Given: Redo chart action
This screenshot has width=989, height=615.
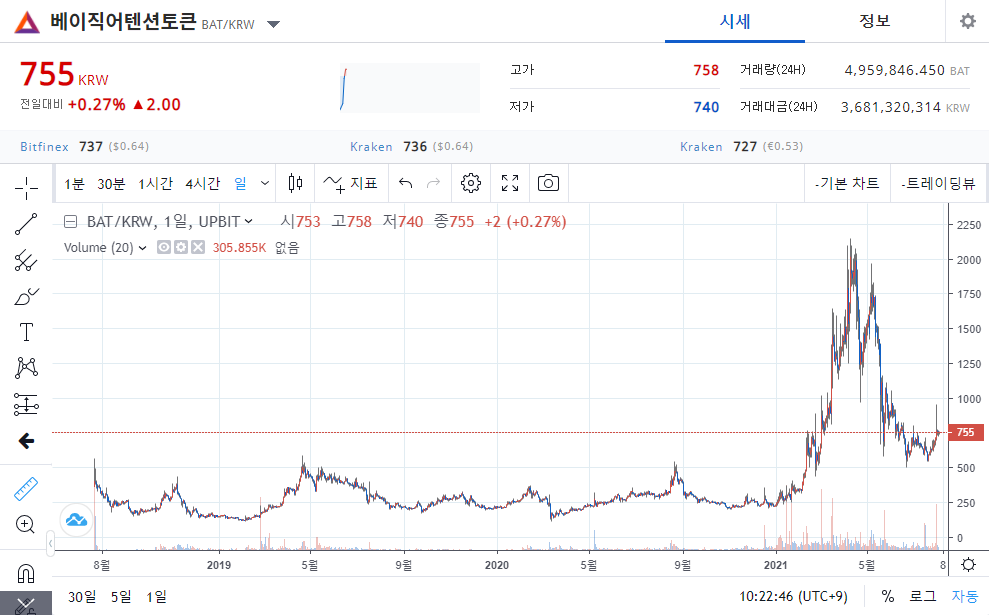Looking at the screenshot, I should coord(433,184).
